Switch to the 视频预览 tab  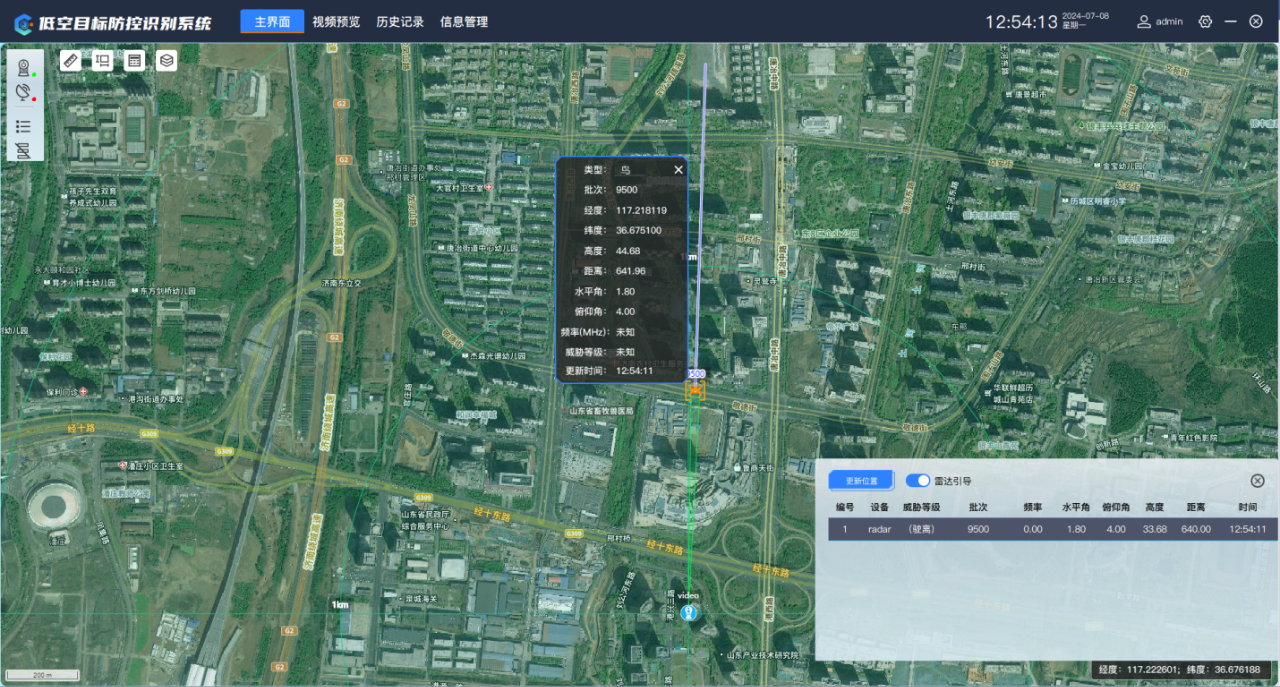336,21
